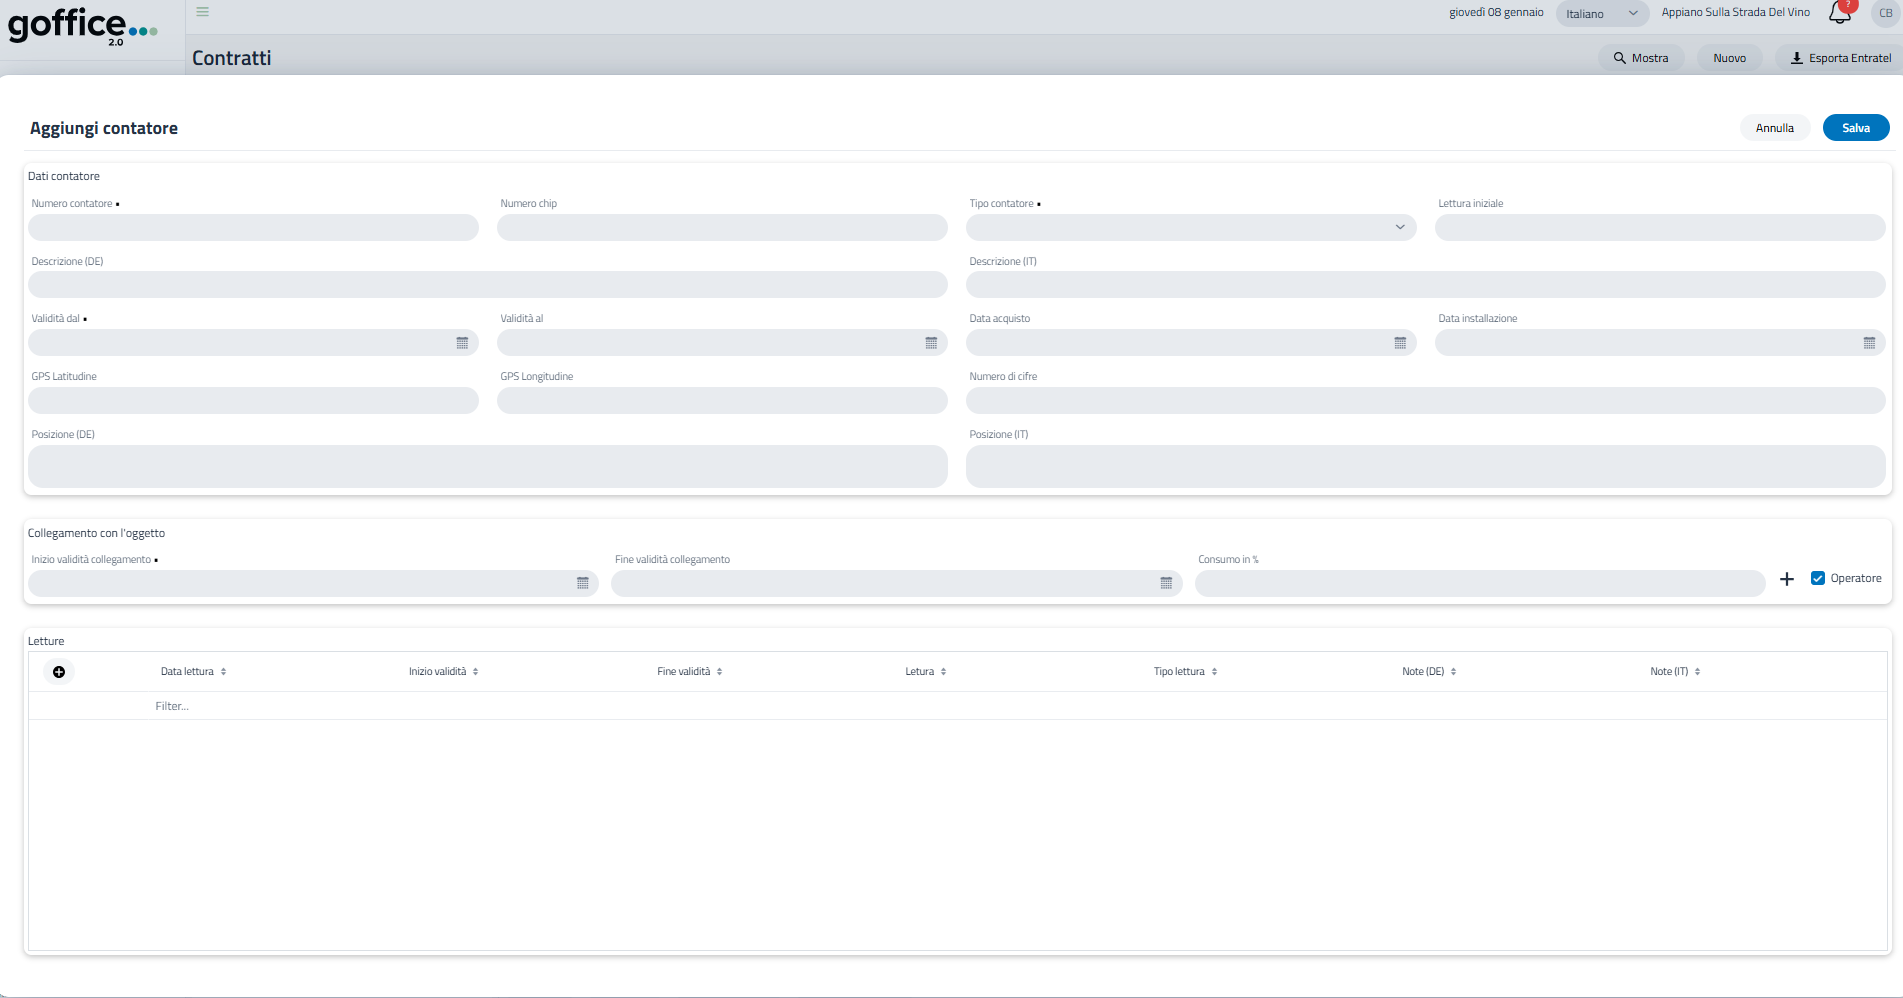The width and height of the screenshot is (1903, 998).
Task: Click the Mostra toolbar button
Action: [1641, 58]
